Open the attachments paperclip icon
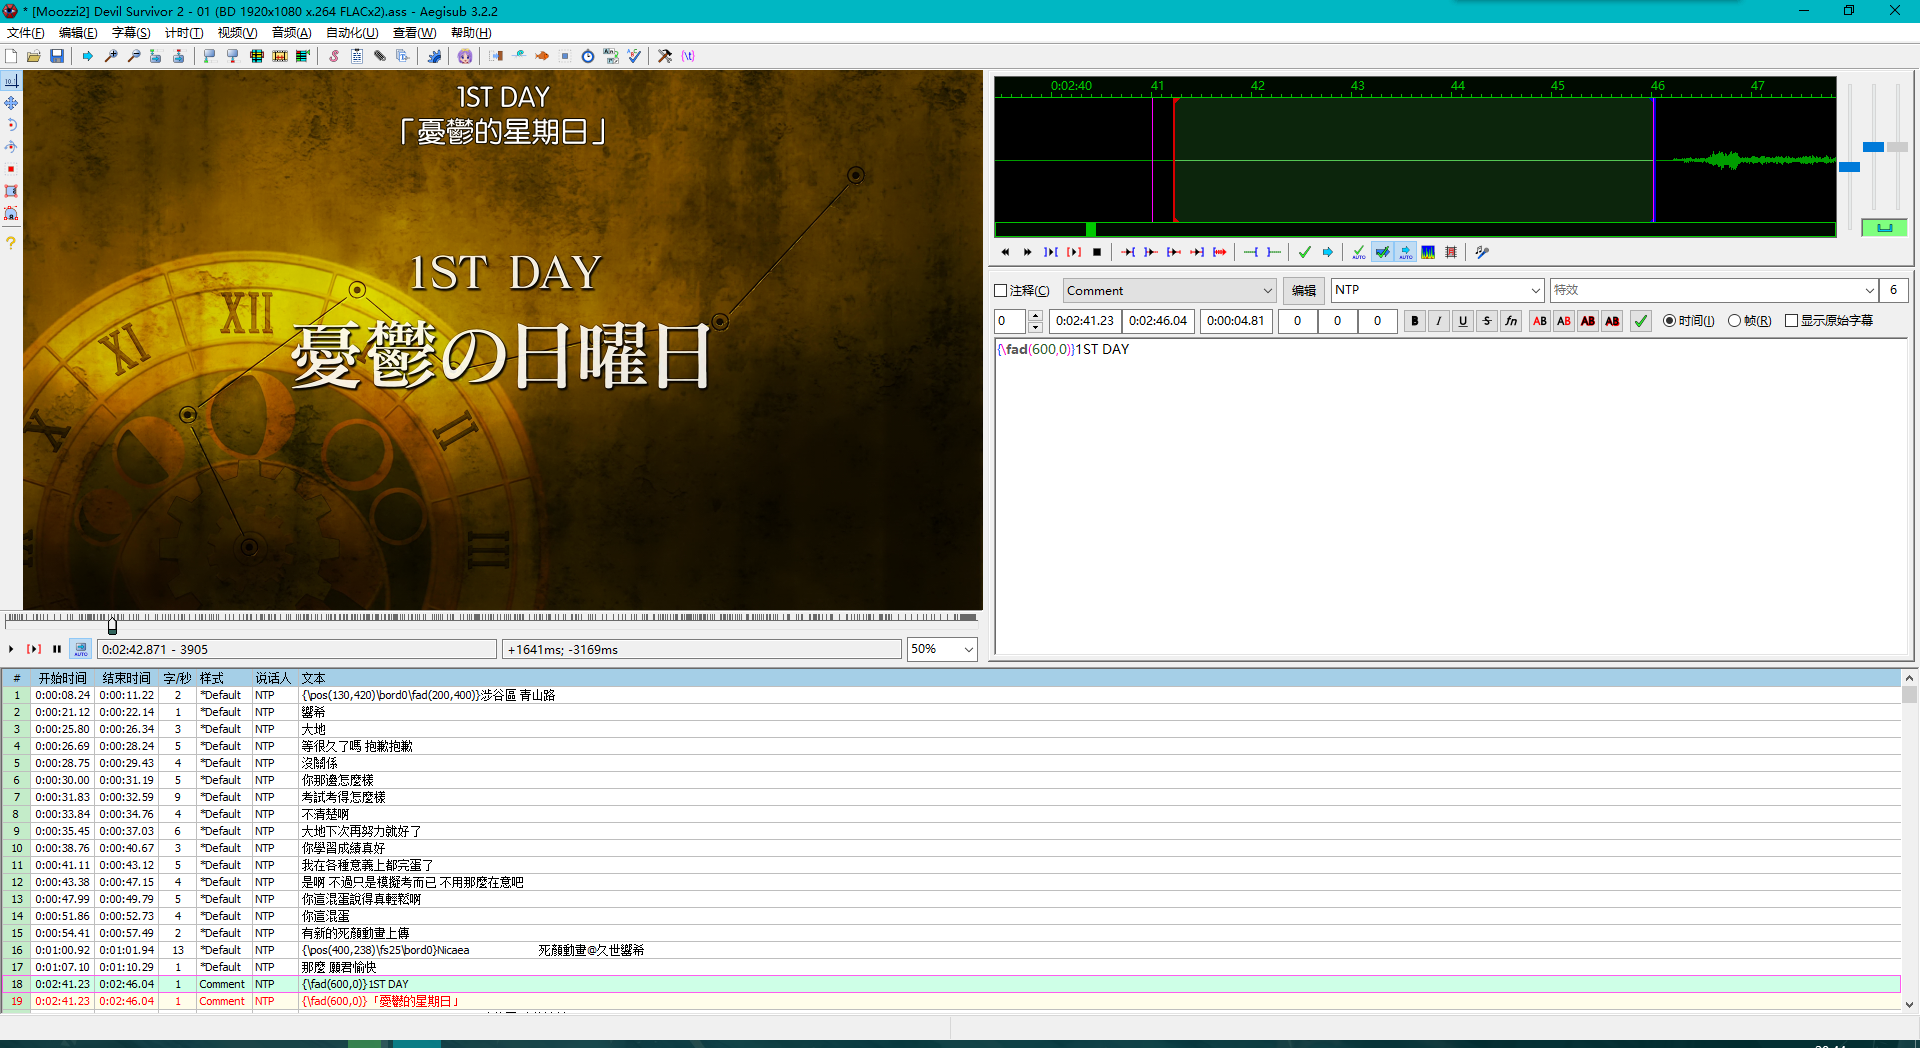Screen dimensions: 1920x1048 point(380,56)
